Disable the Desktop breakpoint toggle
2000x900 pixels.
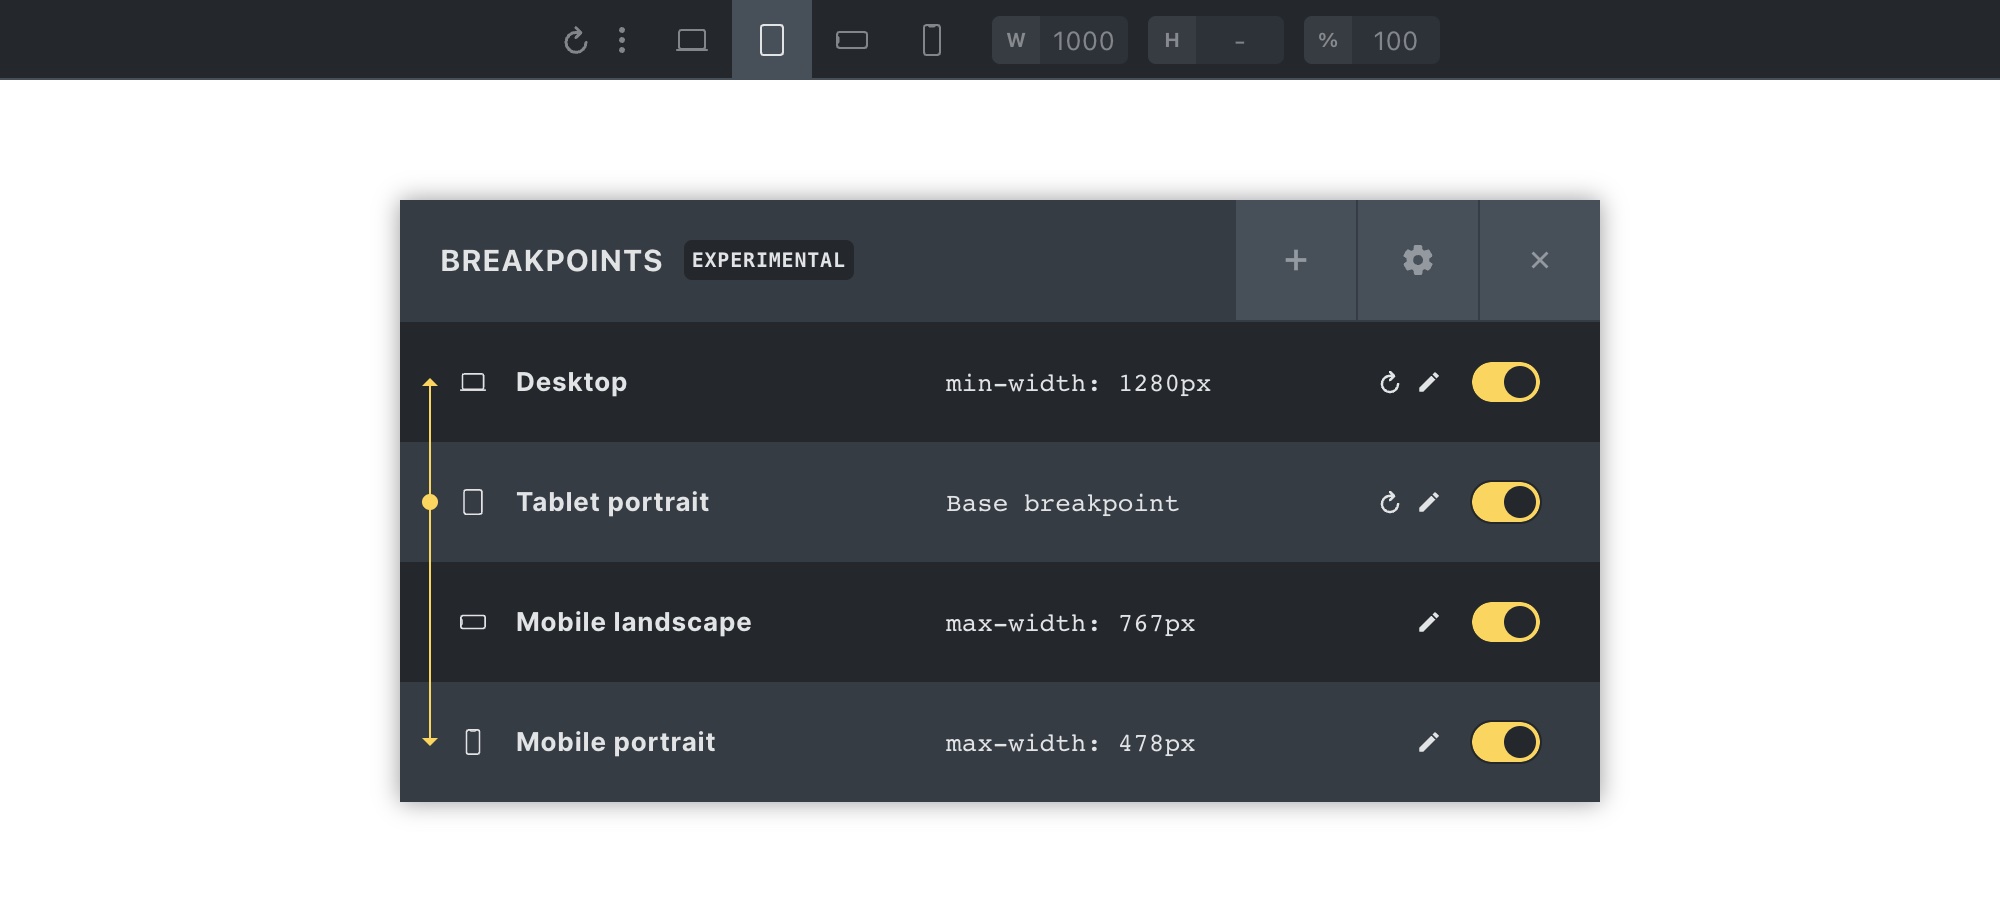click(1506, 382)
